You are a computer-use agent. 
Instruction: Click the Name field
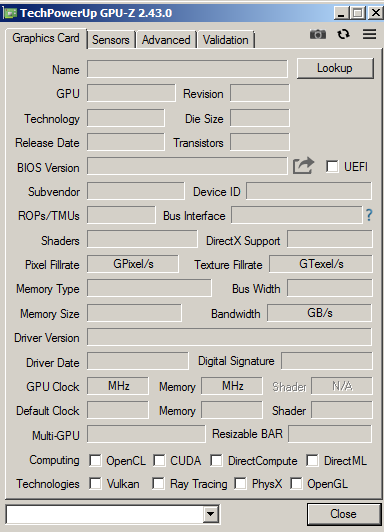click(x=187, y=69)
